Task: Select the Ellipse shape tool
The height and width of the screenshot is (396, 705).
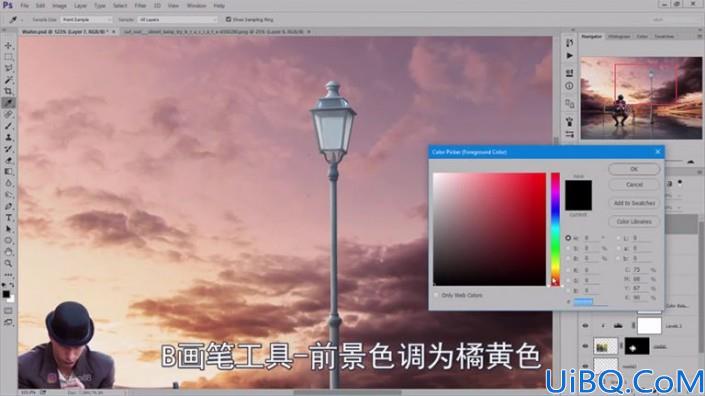Action: 9,240
